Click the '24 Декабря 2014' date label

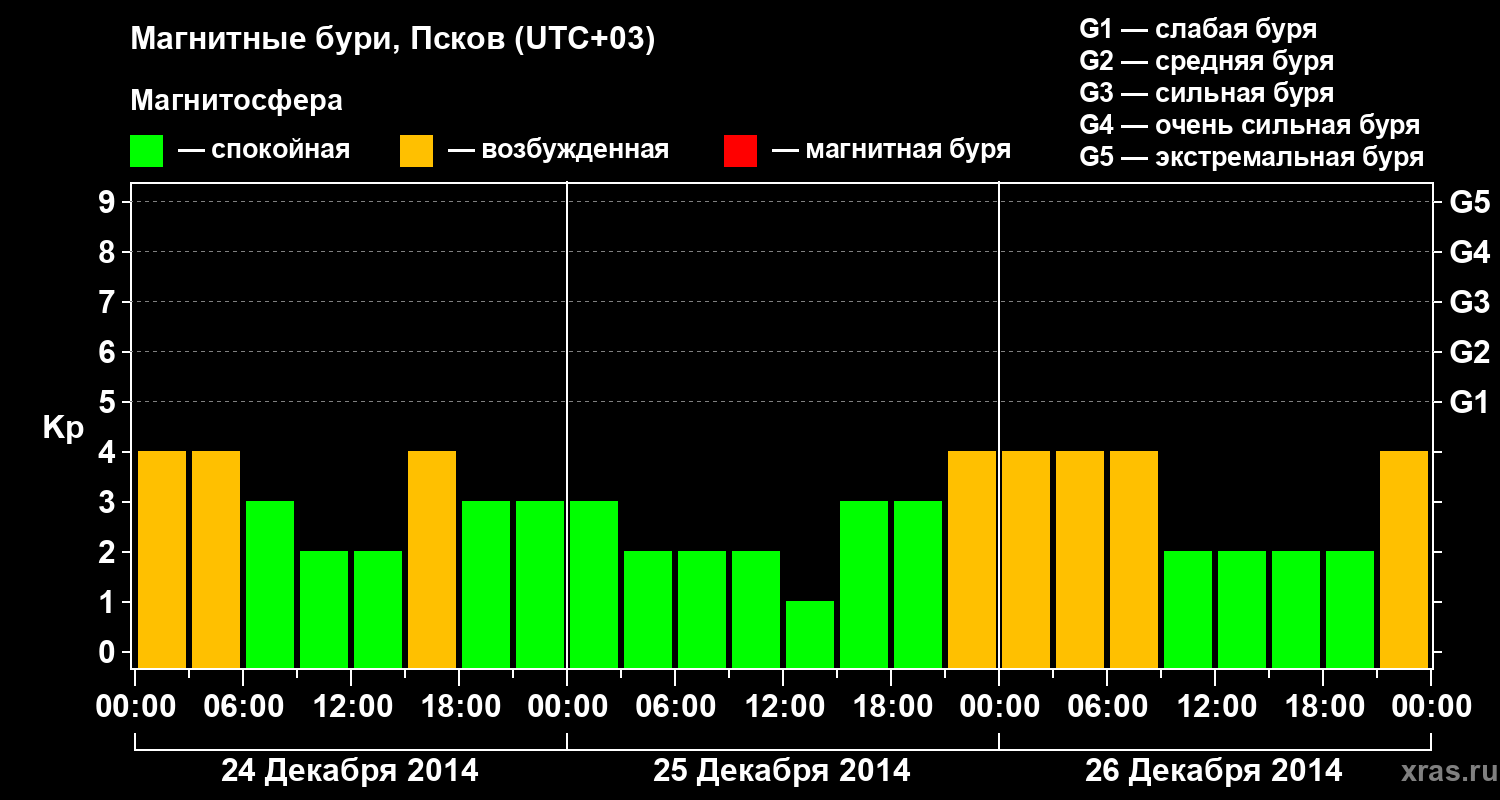(x=350, y=771)
